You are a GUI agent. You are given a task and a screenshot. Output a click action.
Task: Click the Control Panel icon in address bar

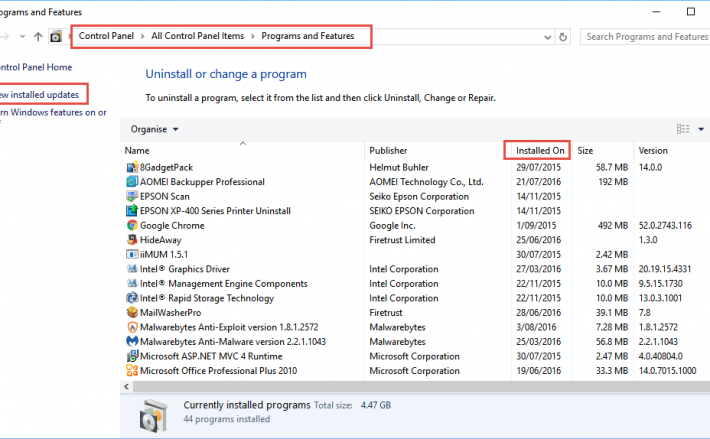(x=56, y=37)
